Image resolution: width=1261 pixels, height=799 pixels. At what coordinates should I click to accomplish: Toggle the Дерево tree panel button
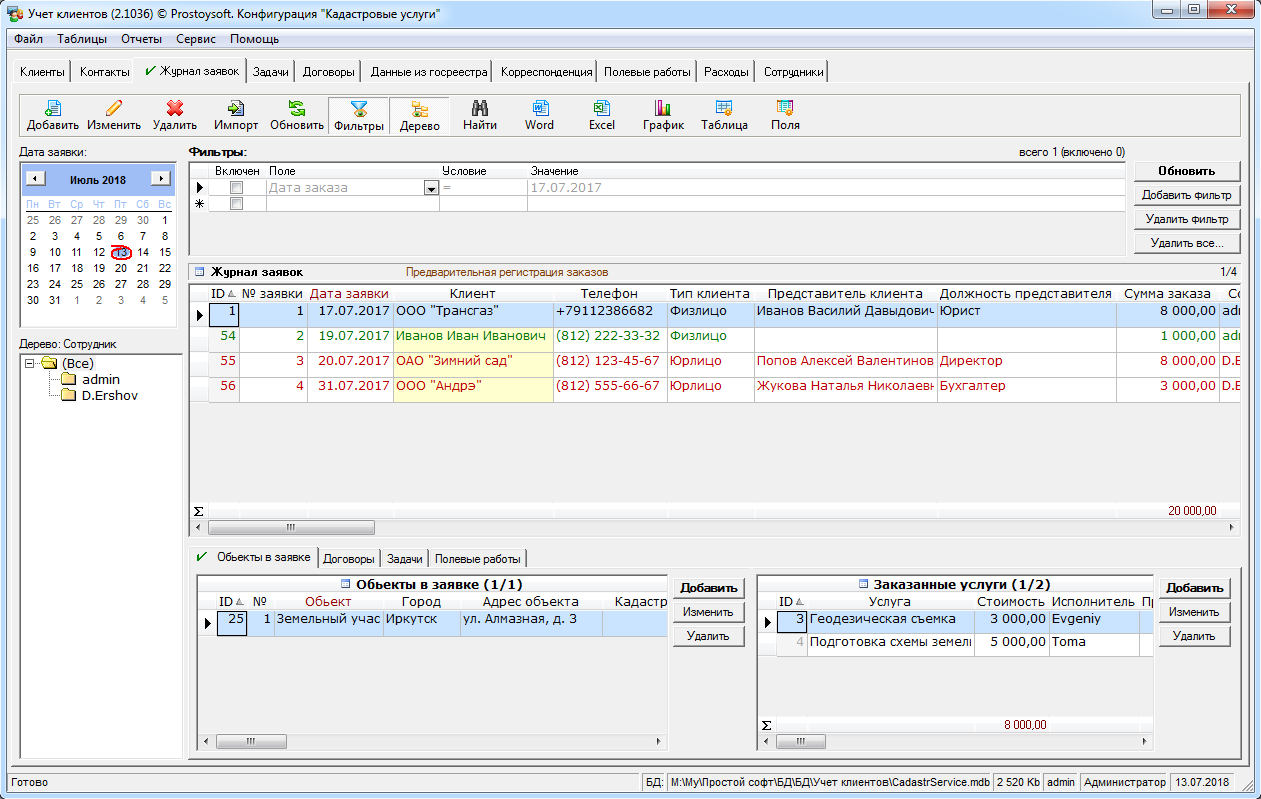point(419,116)
